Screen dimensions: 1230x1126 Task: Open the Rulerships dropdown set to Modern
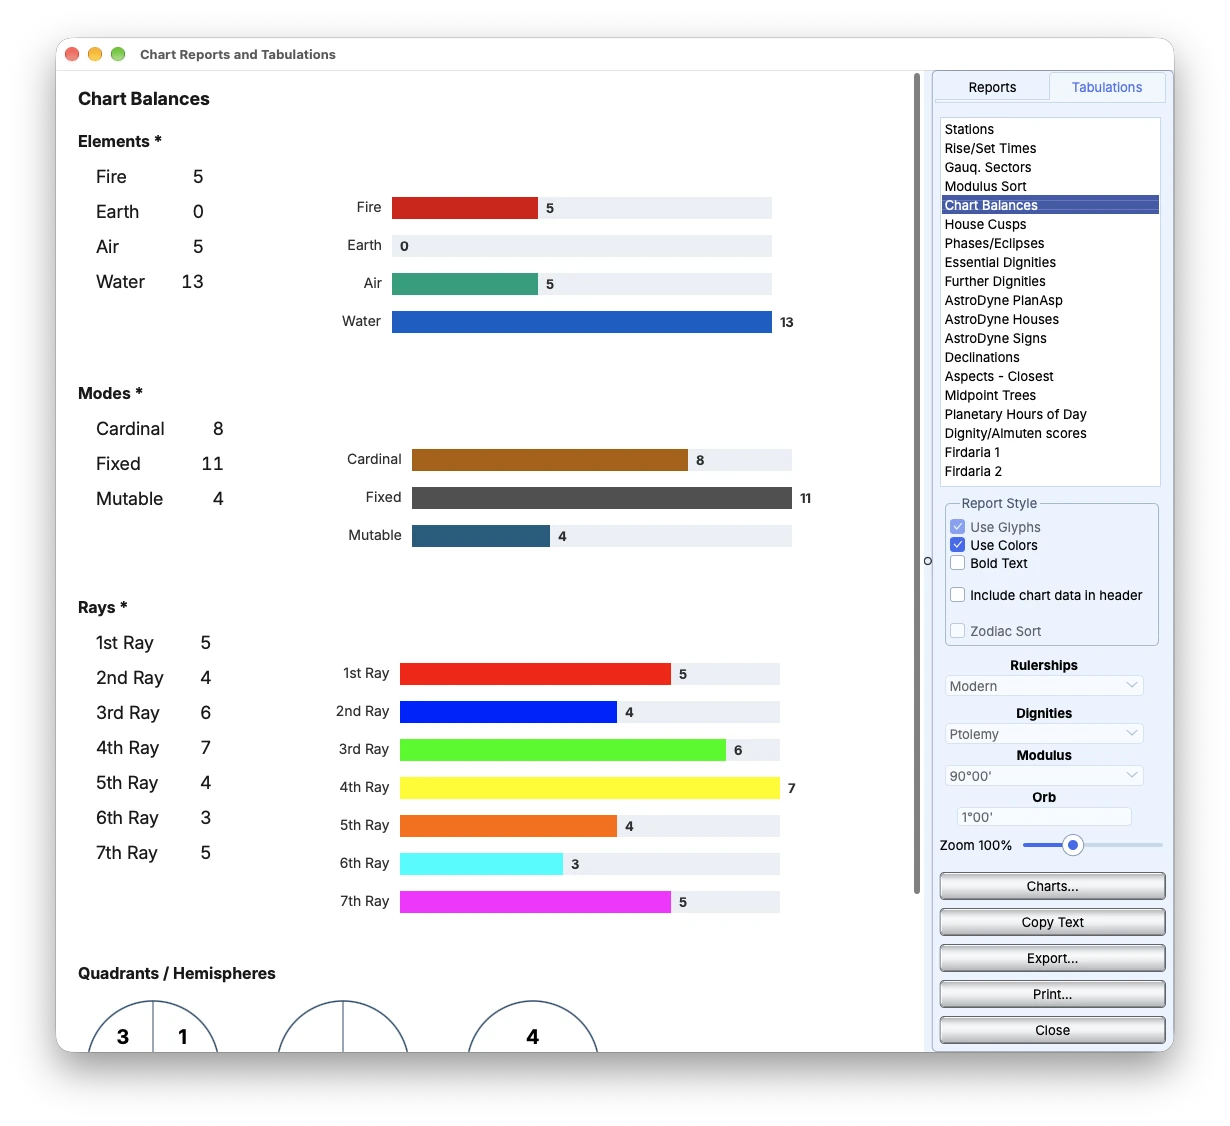coord(1044,686)
